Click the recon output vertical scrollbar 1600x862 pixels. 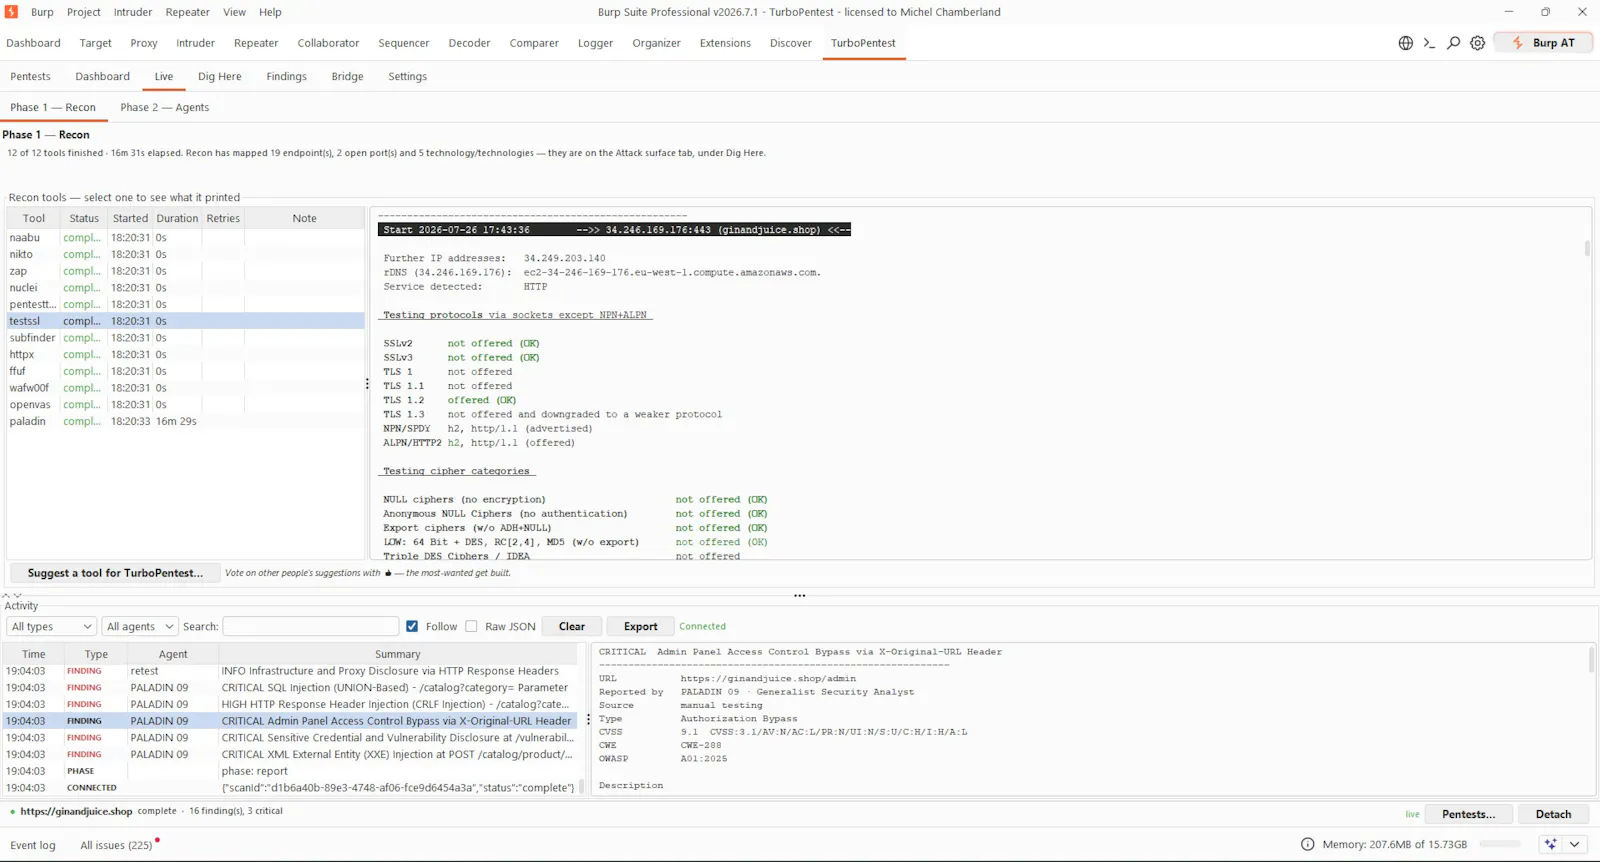1587,248
